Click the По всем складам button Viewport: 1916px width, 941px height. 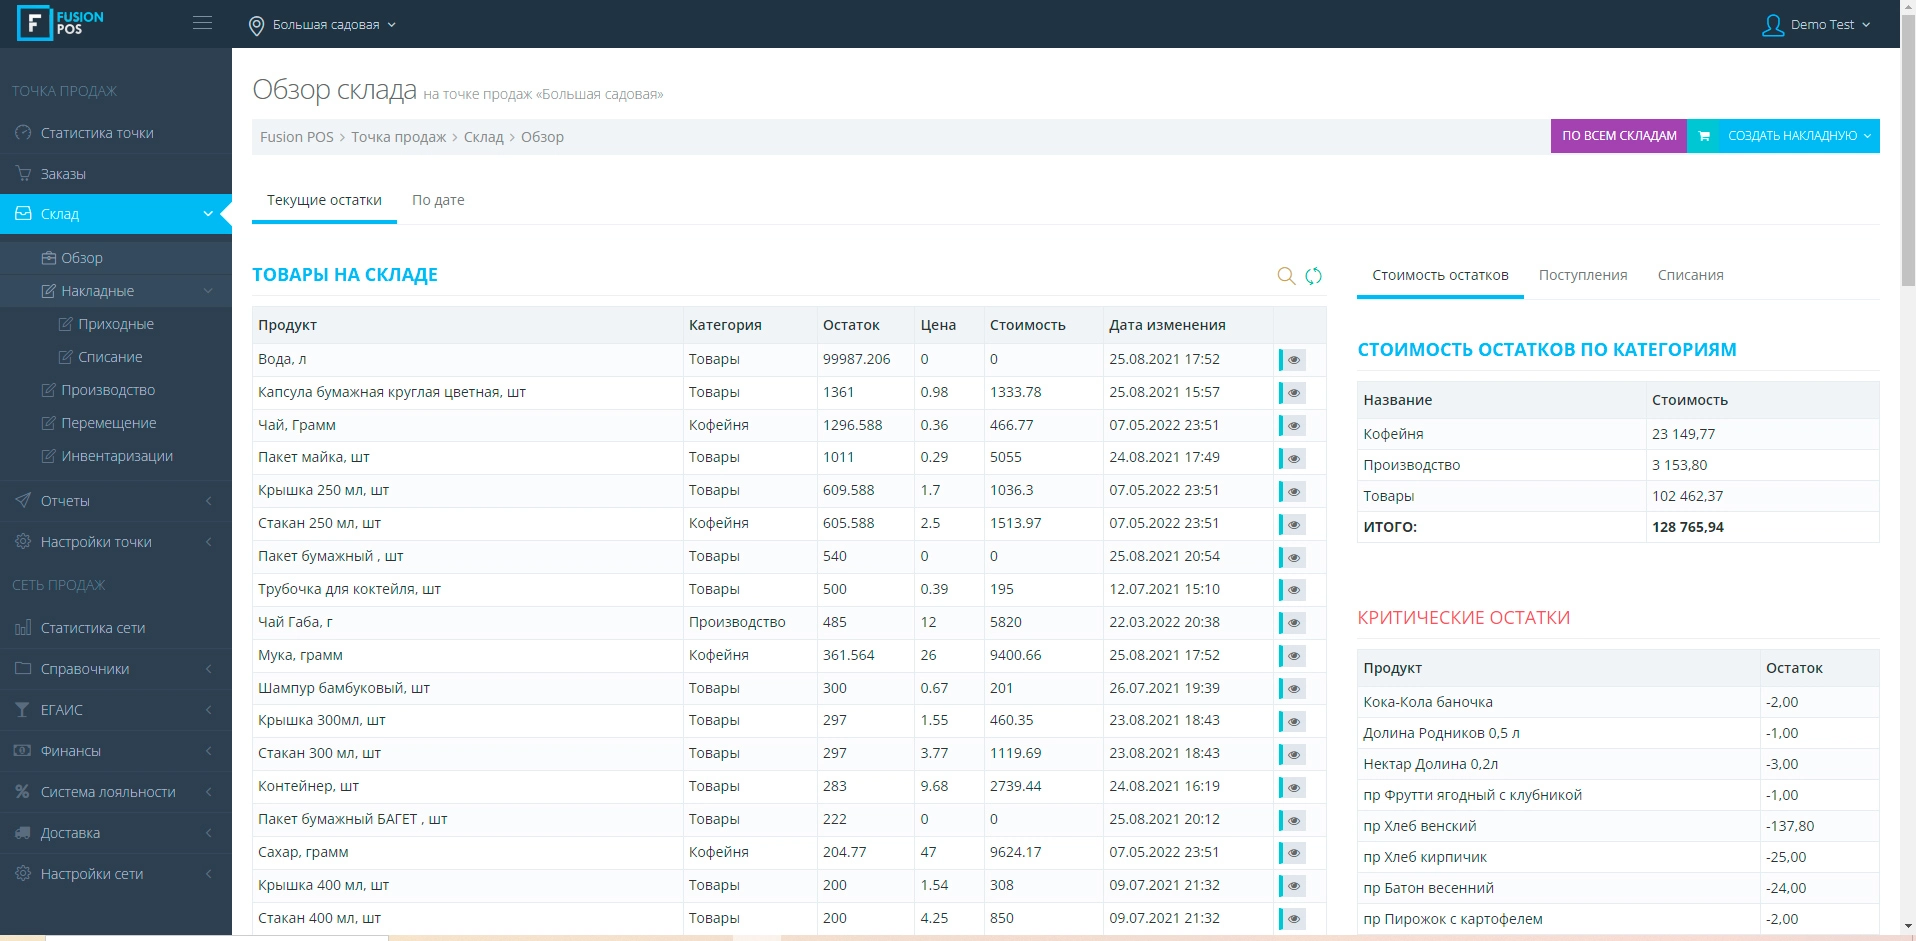1618,136
